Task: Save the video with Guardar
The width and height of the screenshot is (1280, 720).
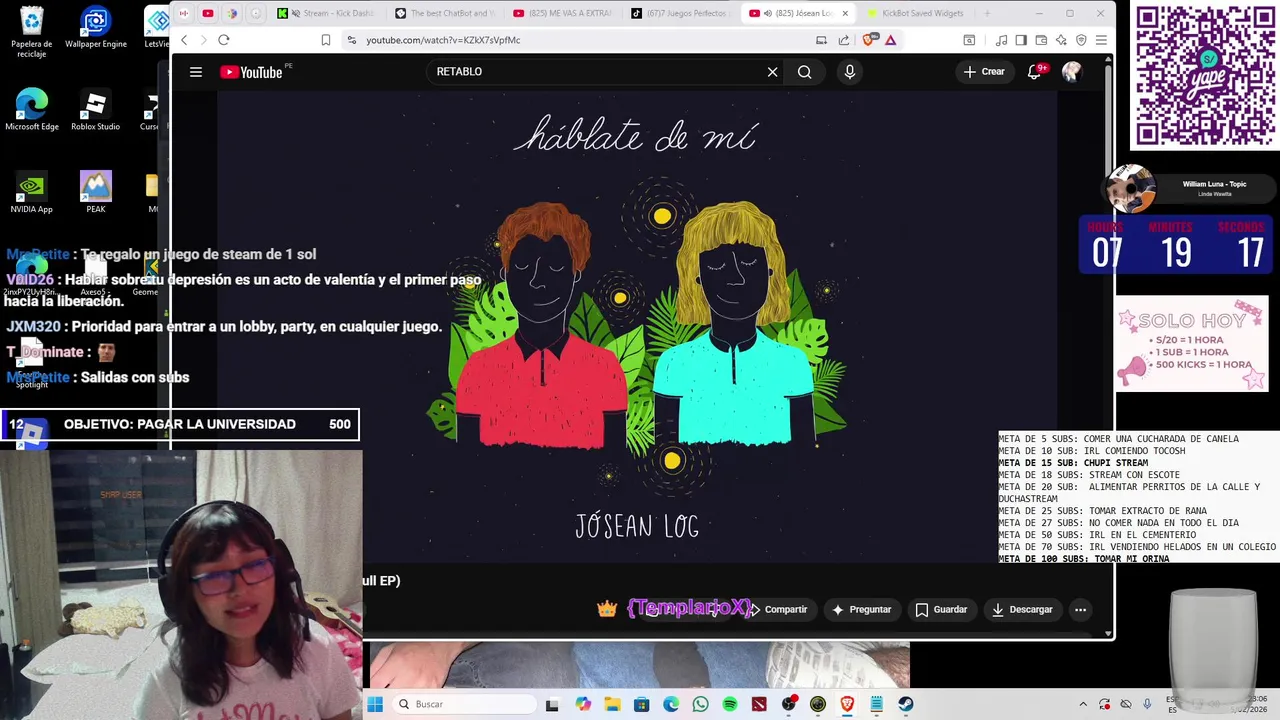Action: point(941,609)
